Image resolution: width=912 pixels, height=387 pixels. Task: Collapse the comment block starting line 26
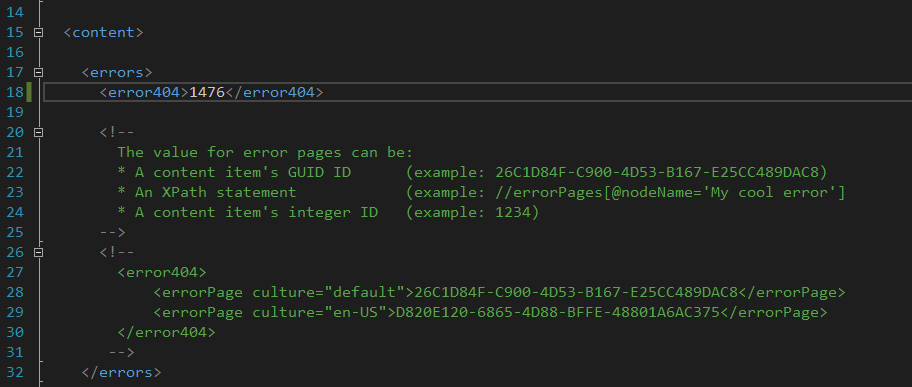pyautogui.click(x=38, y=253)
